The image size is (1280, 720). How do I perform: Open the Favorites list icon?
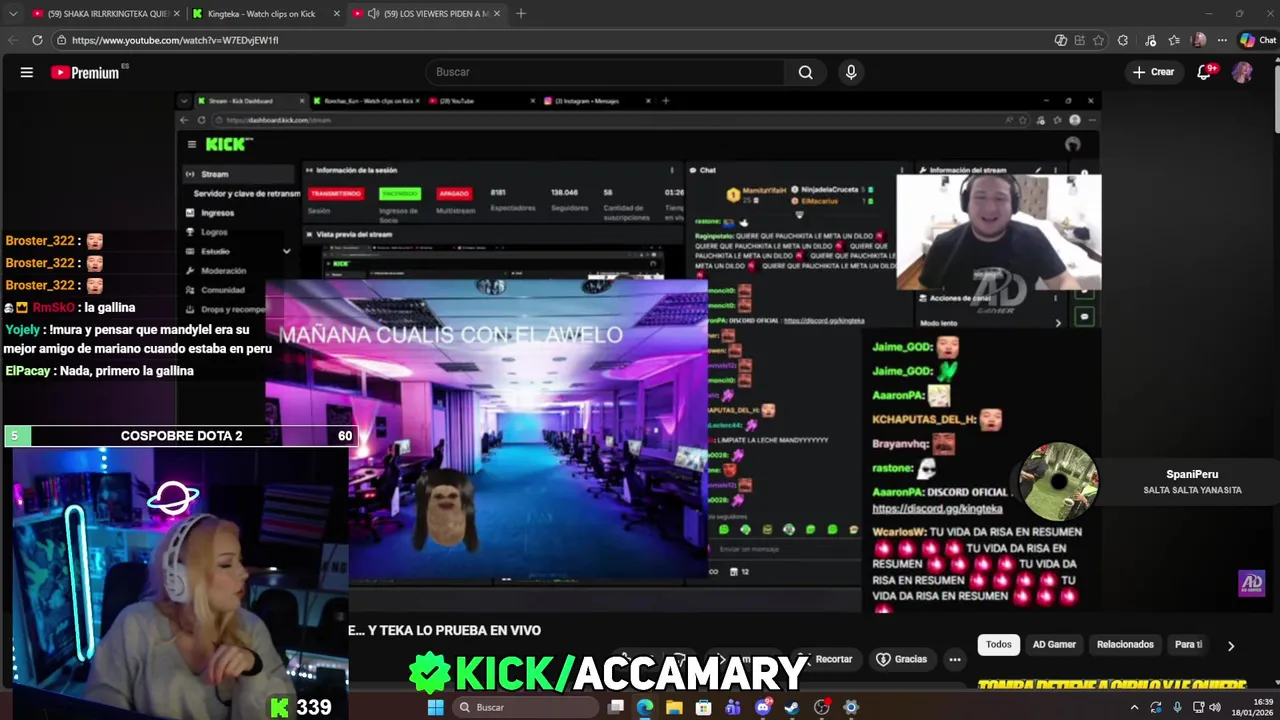[1175, 40]
